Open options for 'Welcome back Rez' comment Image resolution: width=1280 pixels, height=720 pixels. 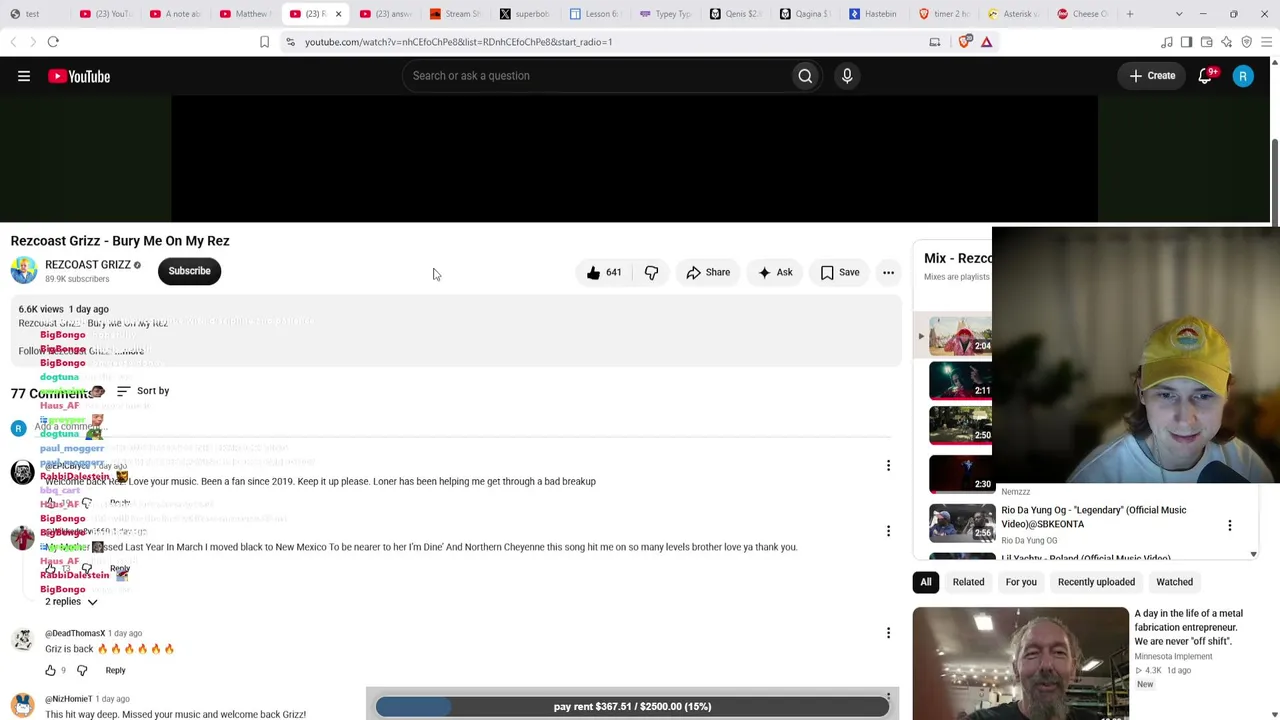[x=888, y=465]
